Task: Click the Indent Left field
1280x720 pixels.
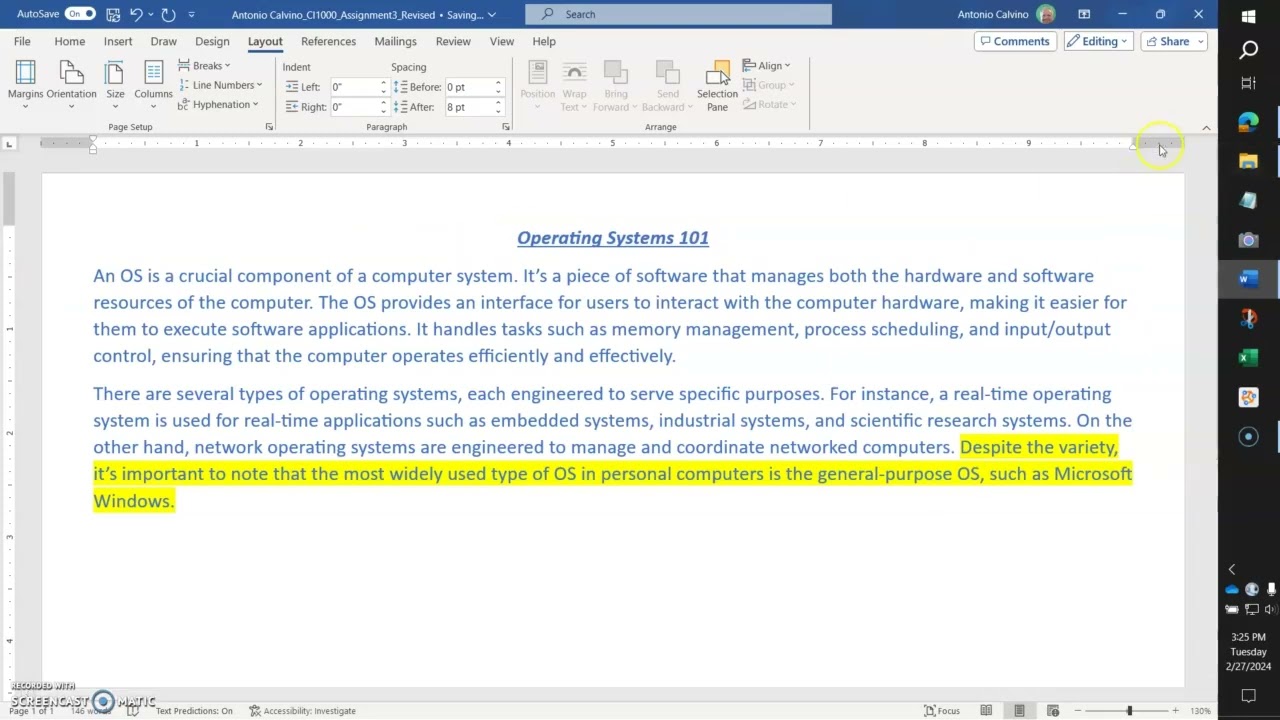Action: pos(353,87)
